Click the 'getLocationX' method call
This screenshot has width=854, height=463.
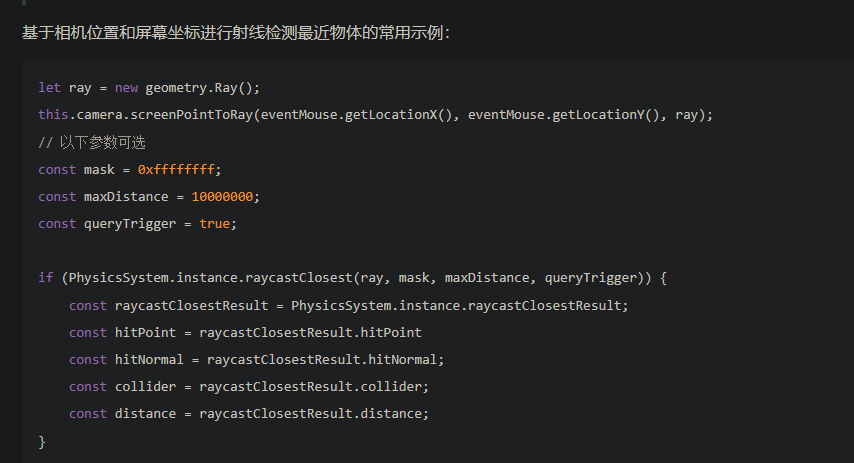(391, 114)
